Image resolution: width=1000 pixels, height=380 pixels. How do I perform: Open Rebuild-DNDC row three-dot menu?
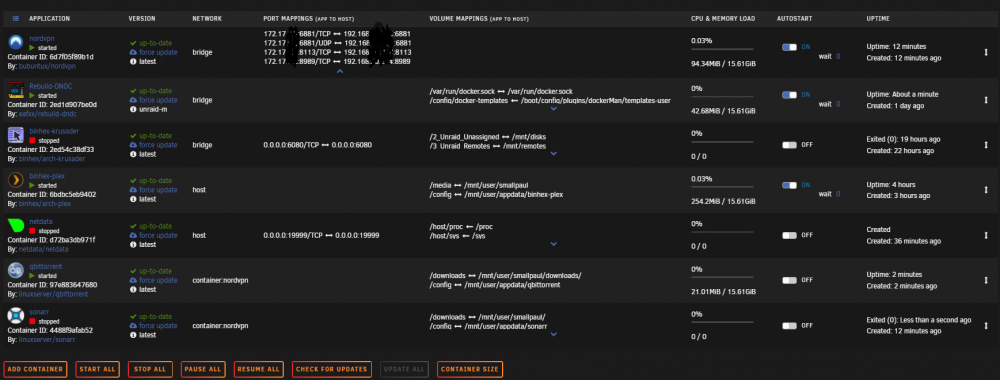(x=986, y=100)
